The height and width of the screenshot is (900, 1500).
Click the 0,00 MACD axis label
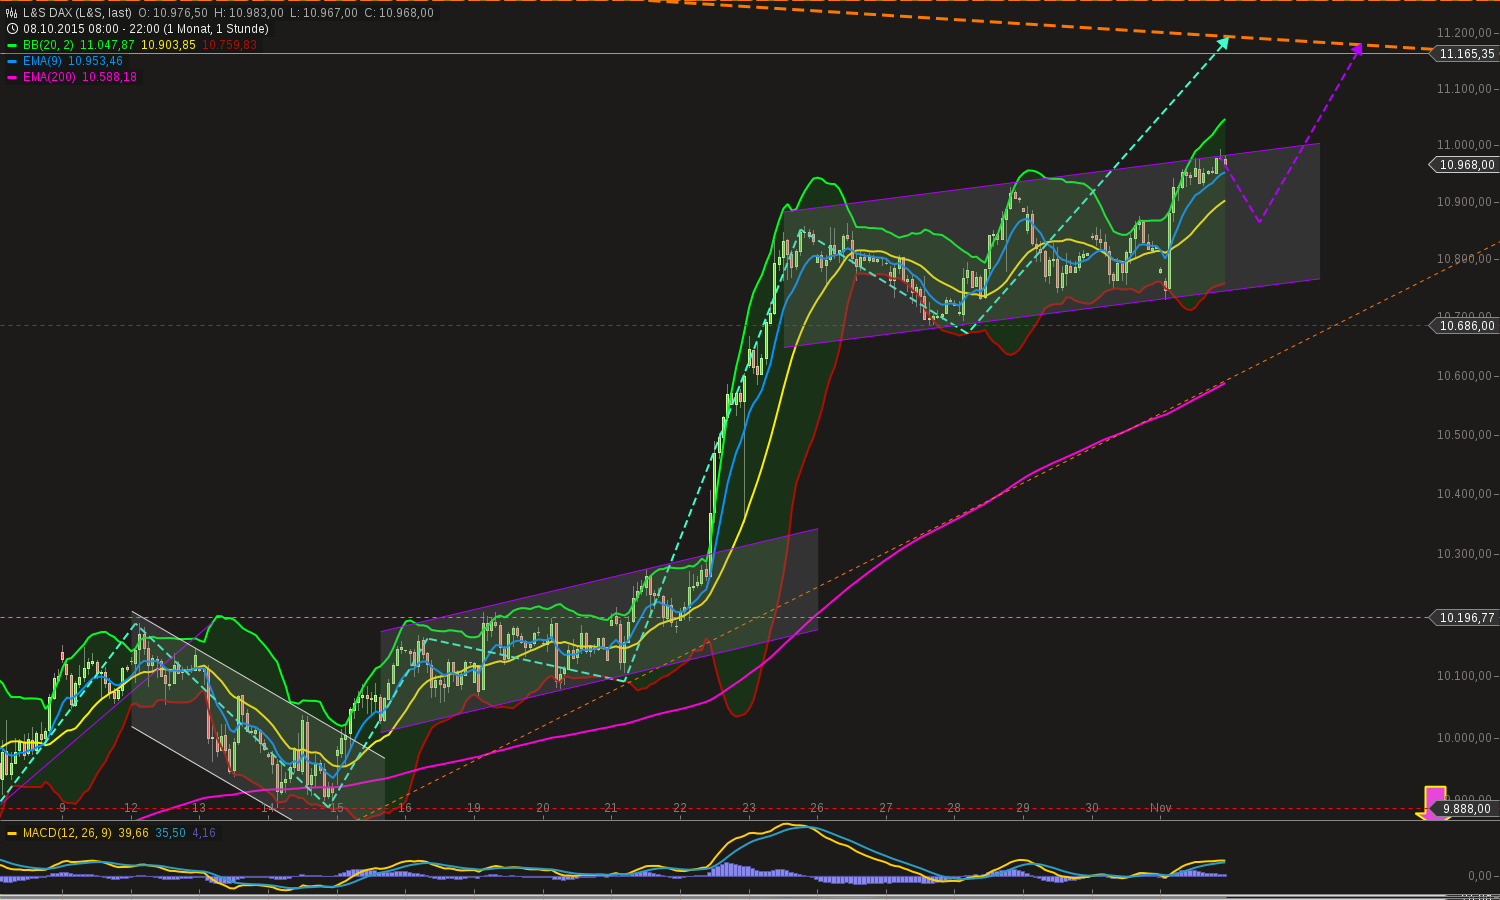click(x=1480, y=876)
